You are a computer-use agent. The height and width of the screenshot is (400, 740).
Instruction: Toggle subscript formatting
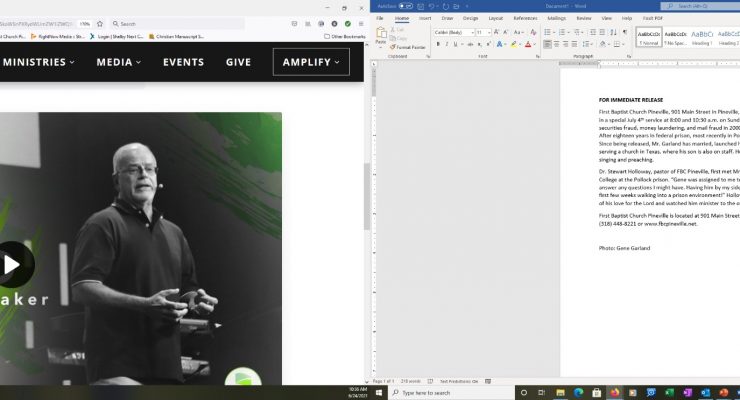pyautogui.click(x=479, y=44)
